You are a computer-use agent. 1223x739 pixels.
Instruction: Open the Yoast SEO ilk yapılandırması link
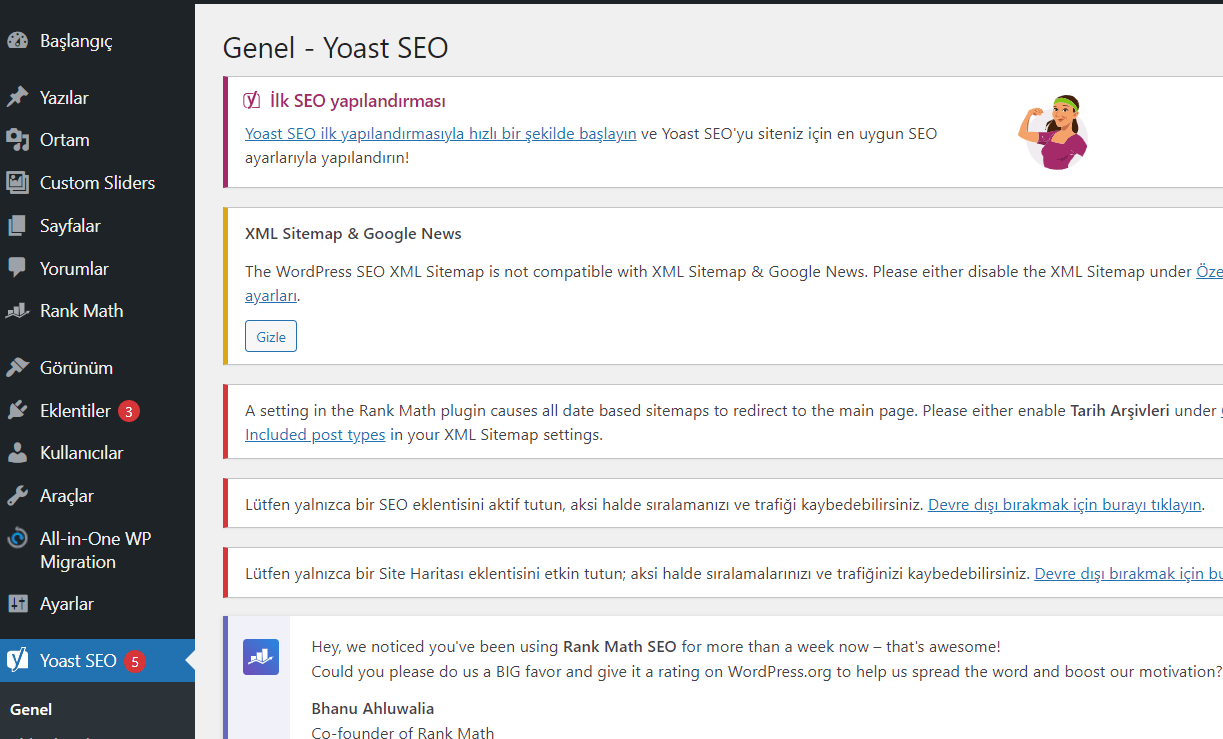tap(440, 133)
